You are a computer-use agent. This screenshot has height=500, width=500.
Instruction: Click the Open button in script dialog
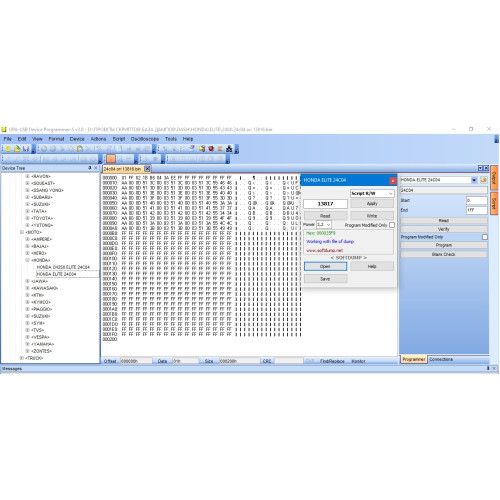click(x=325, y=266)
